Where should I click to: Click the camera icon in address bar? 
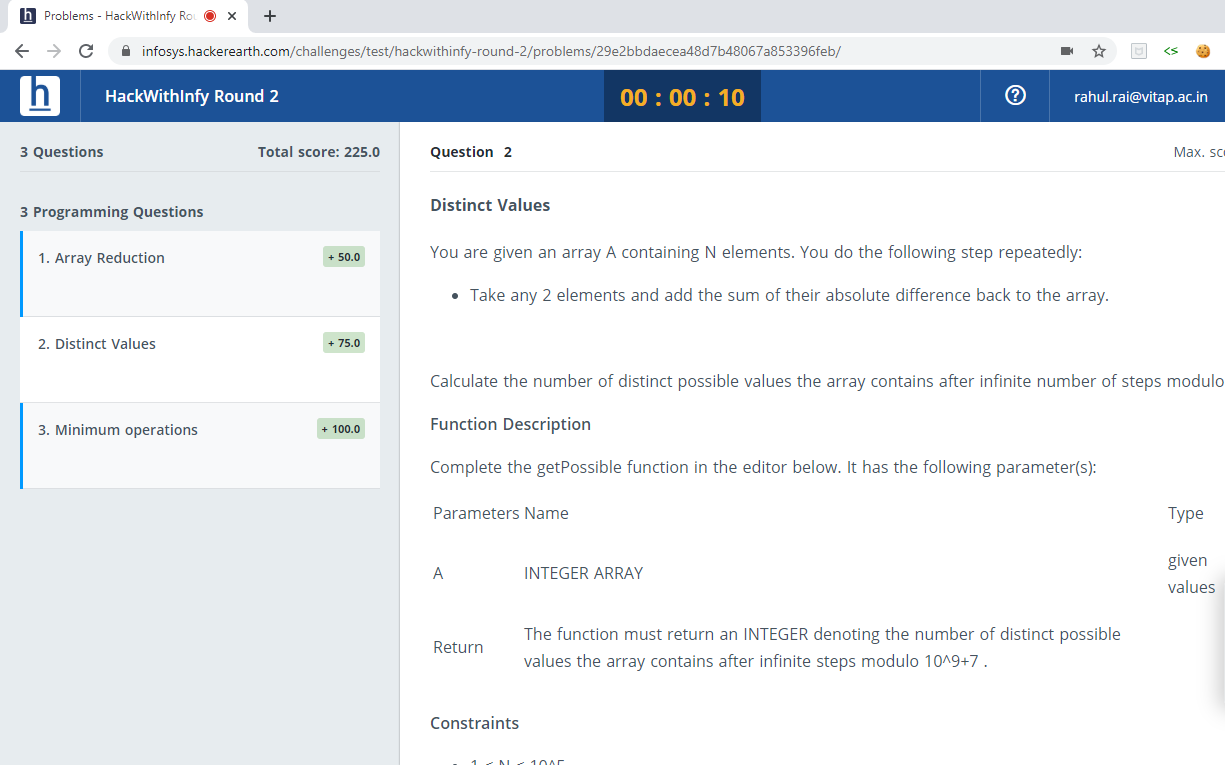pyautogui.click(x=1067, y=51)
